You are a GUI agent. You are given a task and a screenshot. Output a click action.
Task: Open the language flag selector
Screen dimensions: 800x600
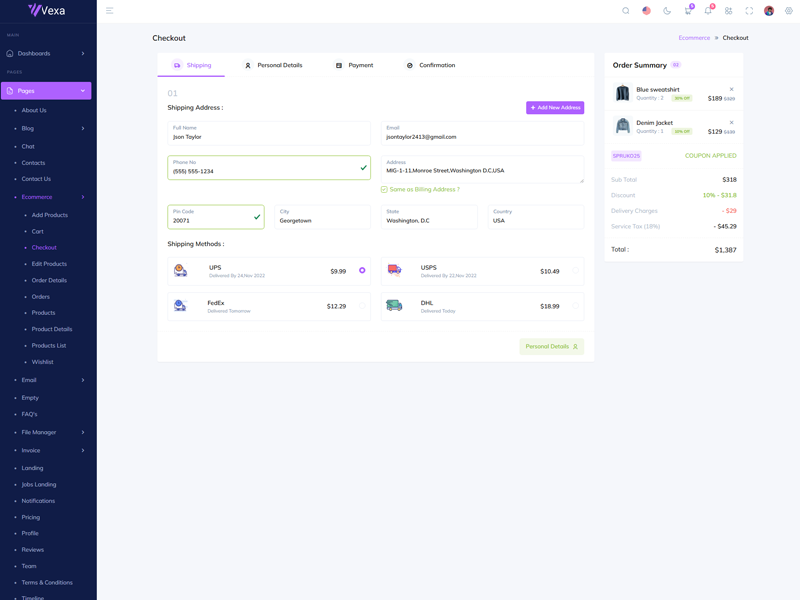click(646, 11)
